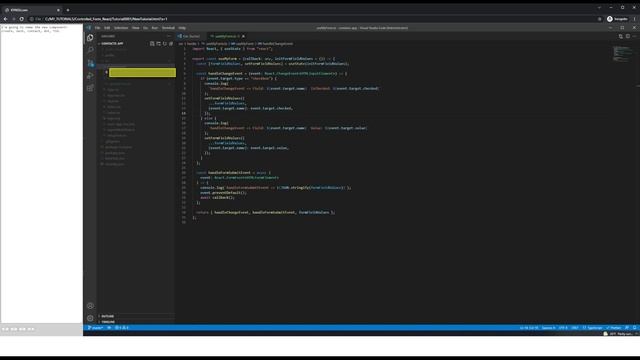Screen dimensions: 640x360
Task: Open the Manage gear menu
Action: [90, 318]
